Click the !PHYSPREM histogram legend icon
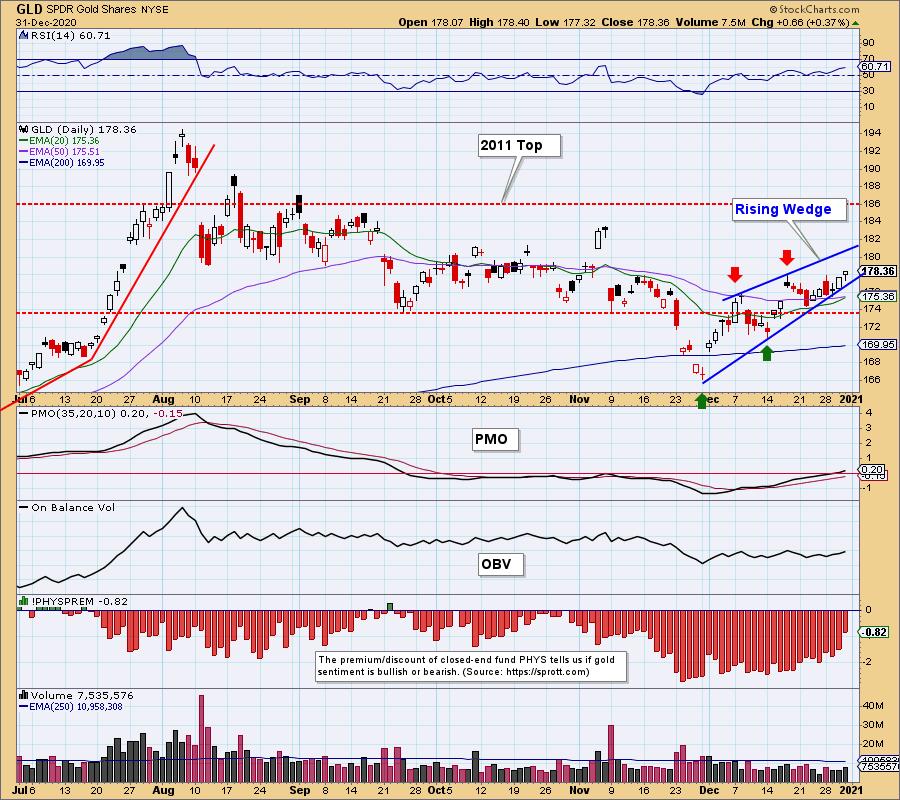Viewport: 900px width, 800px height. pos(24,601)
